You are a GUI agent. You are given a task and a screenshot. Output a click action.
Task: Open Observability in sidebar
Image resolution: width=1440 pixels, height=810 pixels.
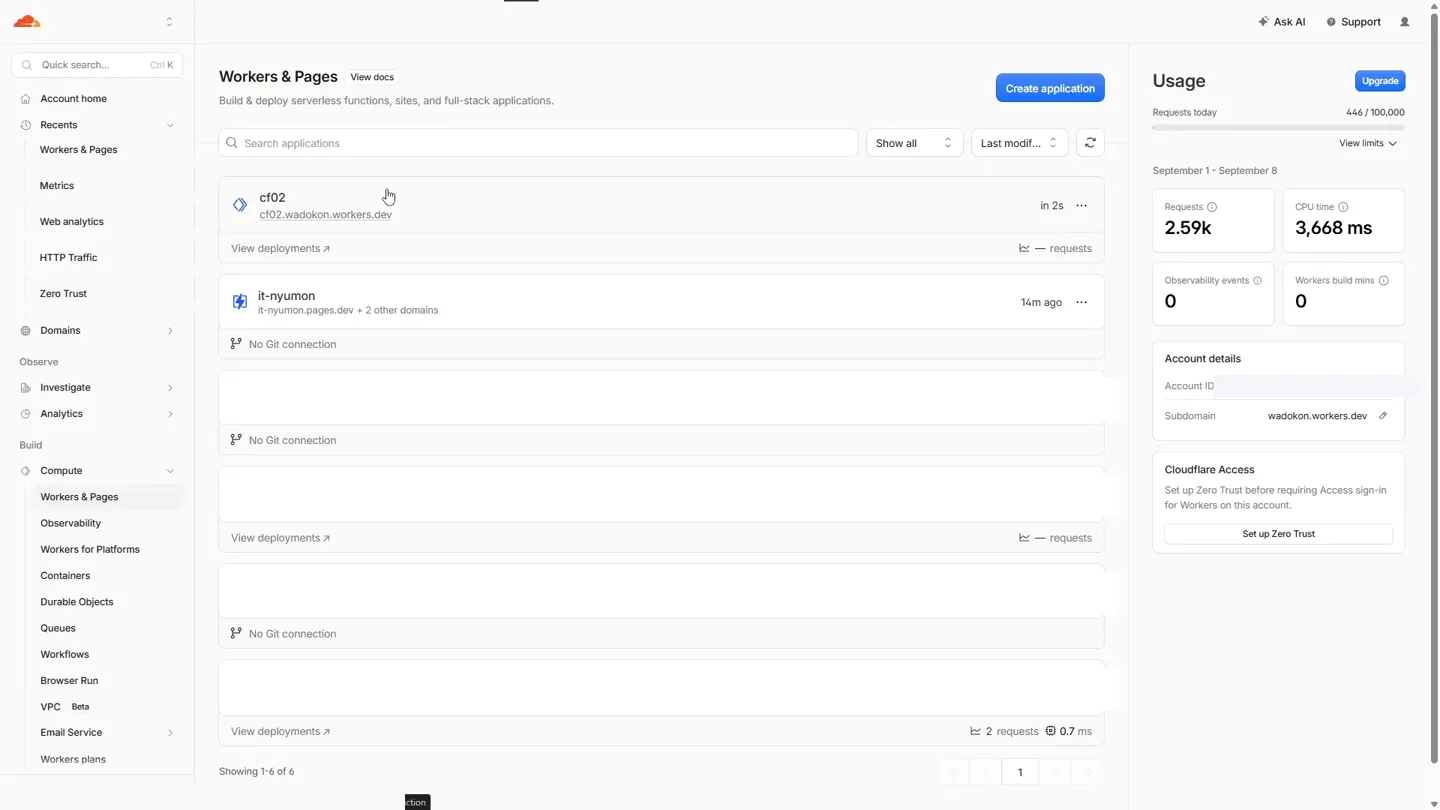coord(70,523)
